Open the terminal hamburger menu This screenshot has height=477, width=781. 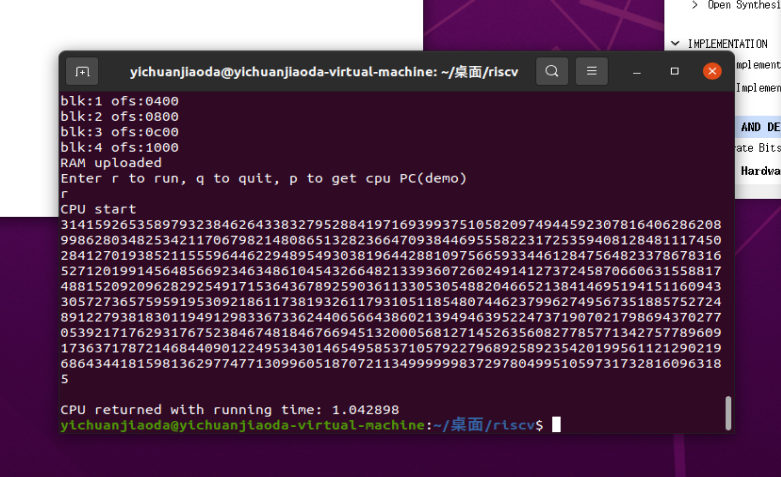[592, 71]
